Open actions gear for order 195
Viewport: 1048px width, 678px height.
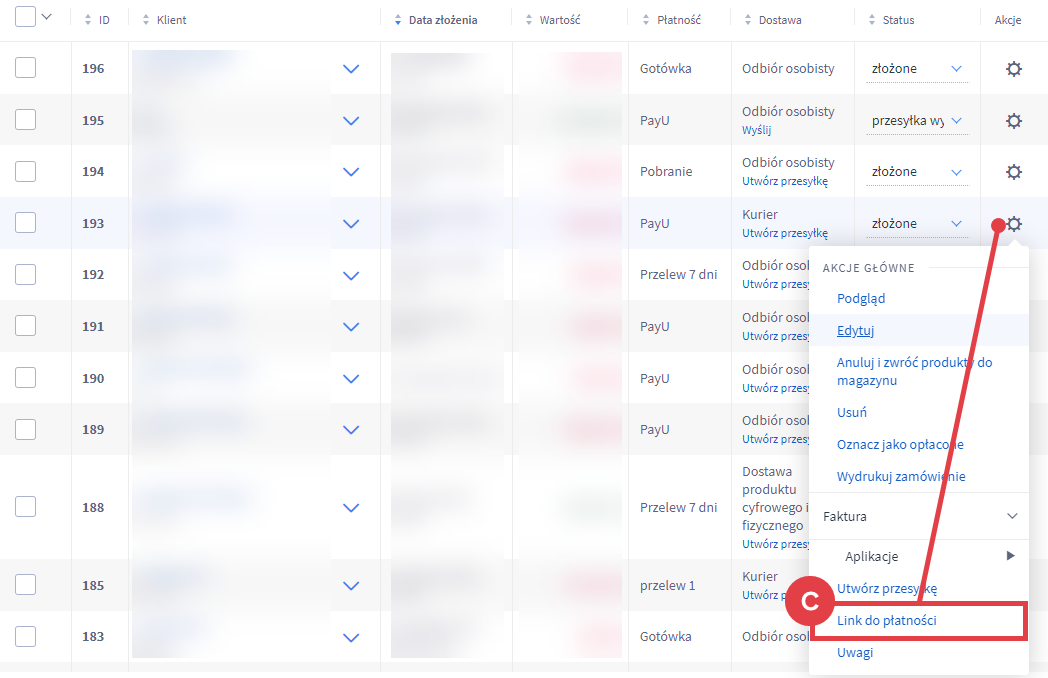tap(1013, 120)
